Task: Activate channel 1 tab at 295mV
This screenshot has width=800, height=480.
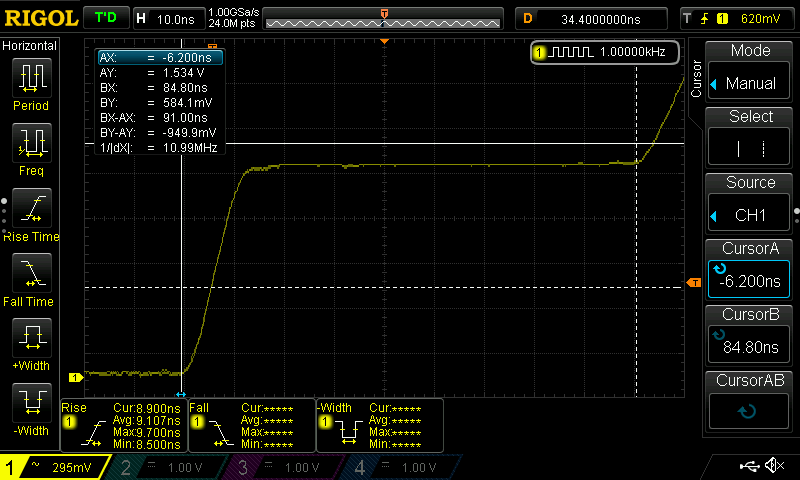Action: 54,467
